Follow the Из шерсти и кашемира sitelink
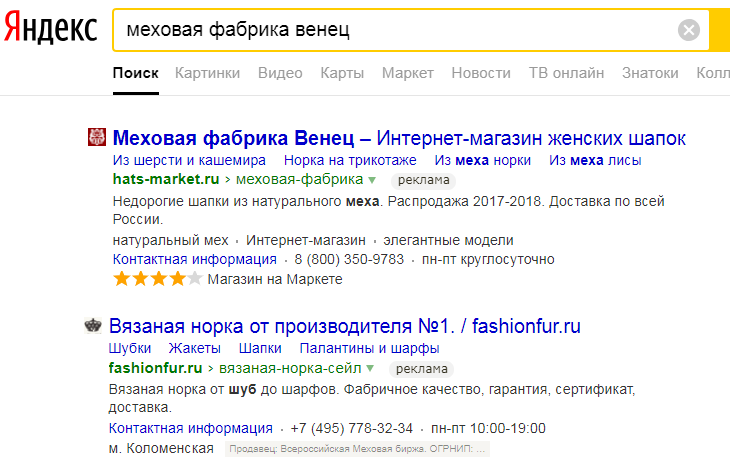Image resolution: width=738 pixels, height=470 pixels. click(189, 160)
